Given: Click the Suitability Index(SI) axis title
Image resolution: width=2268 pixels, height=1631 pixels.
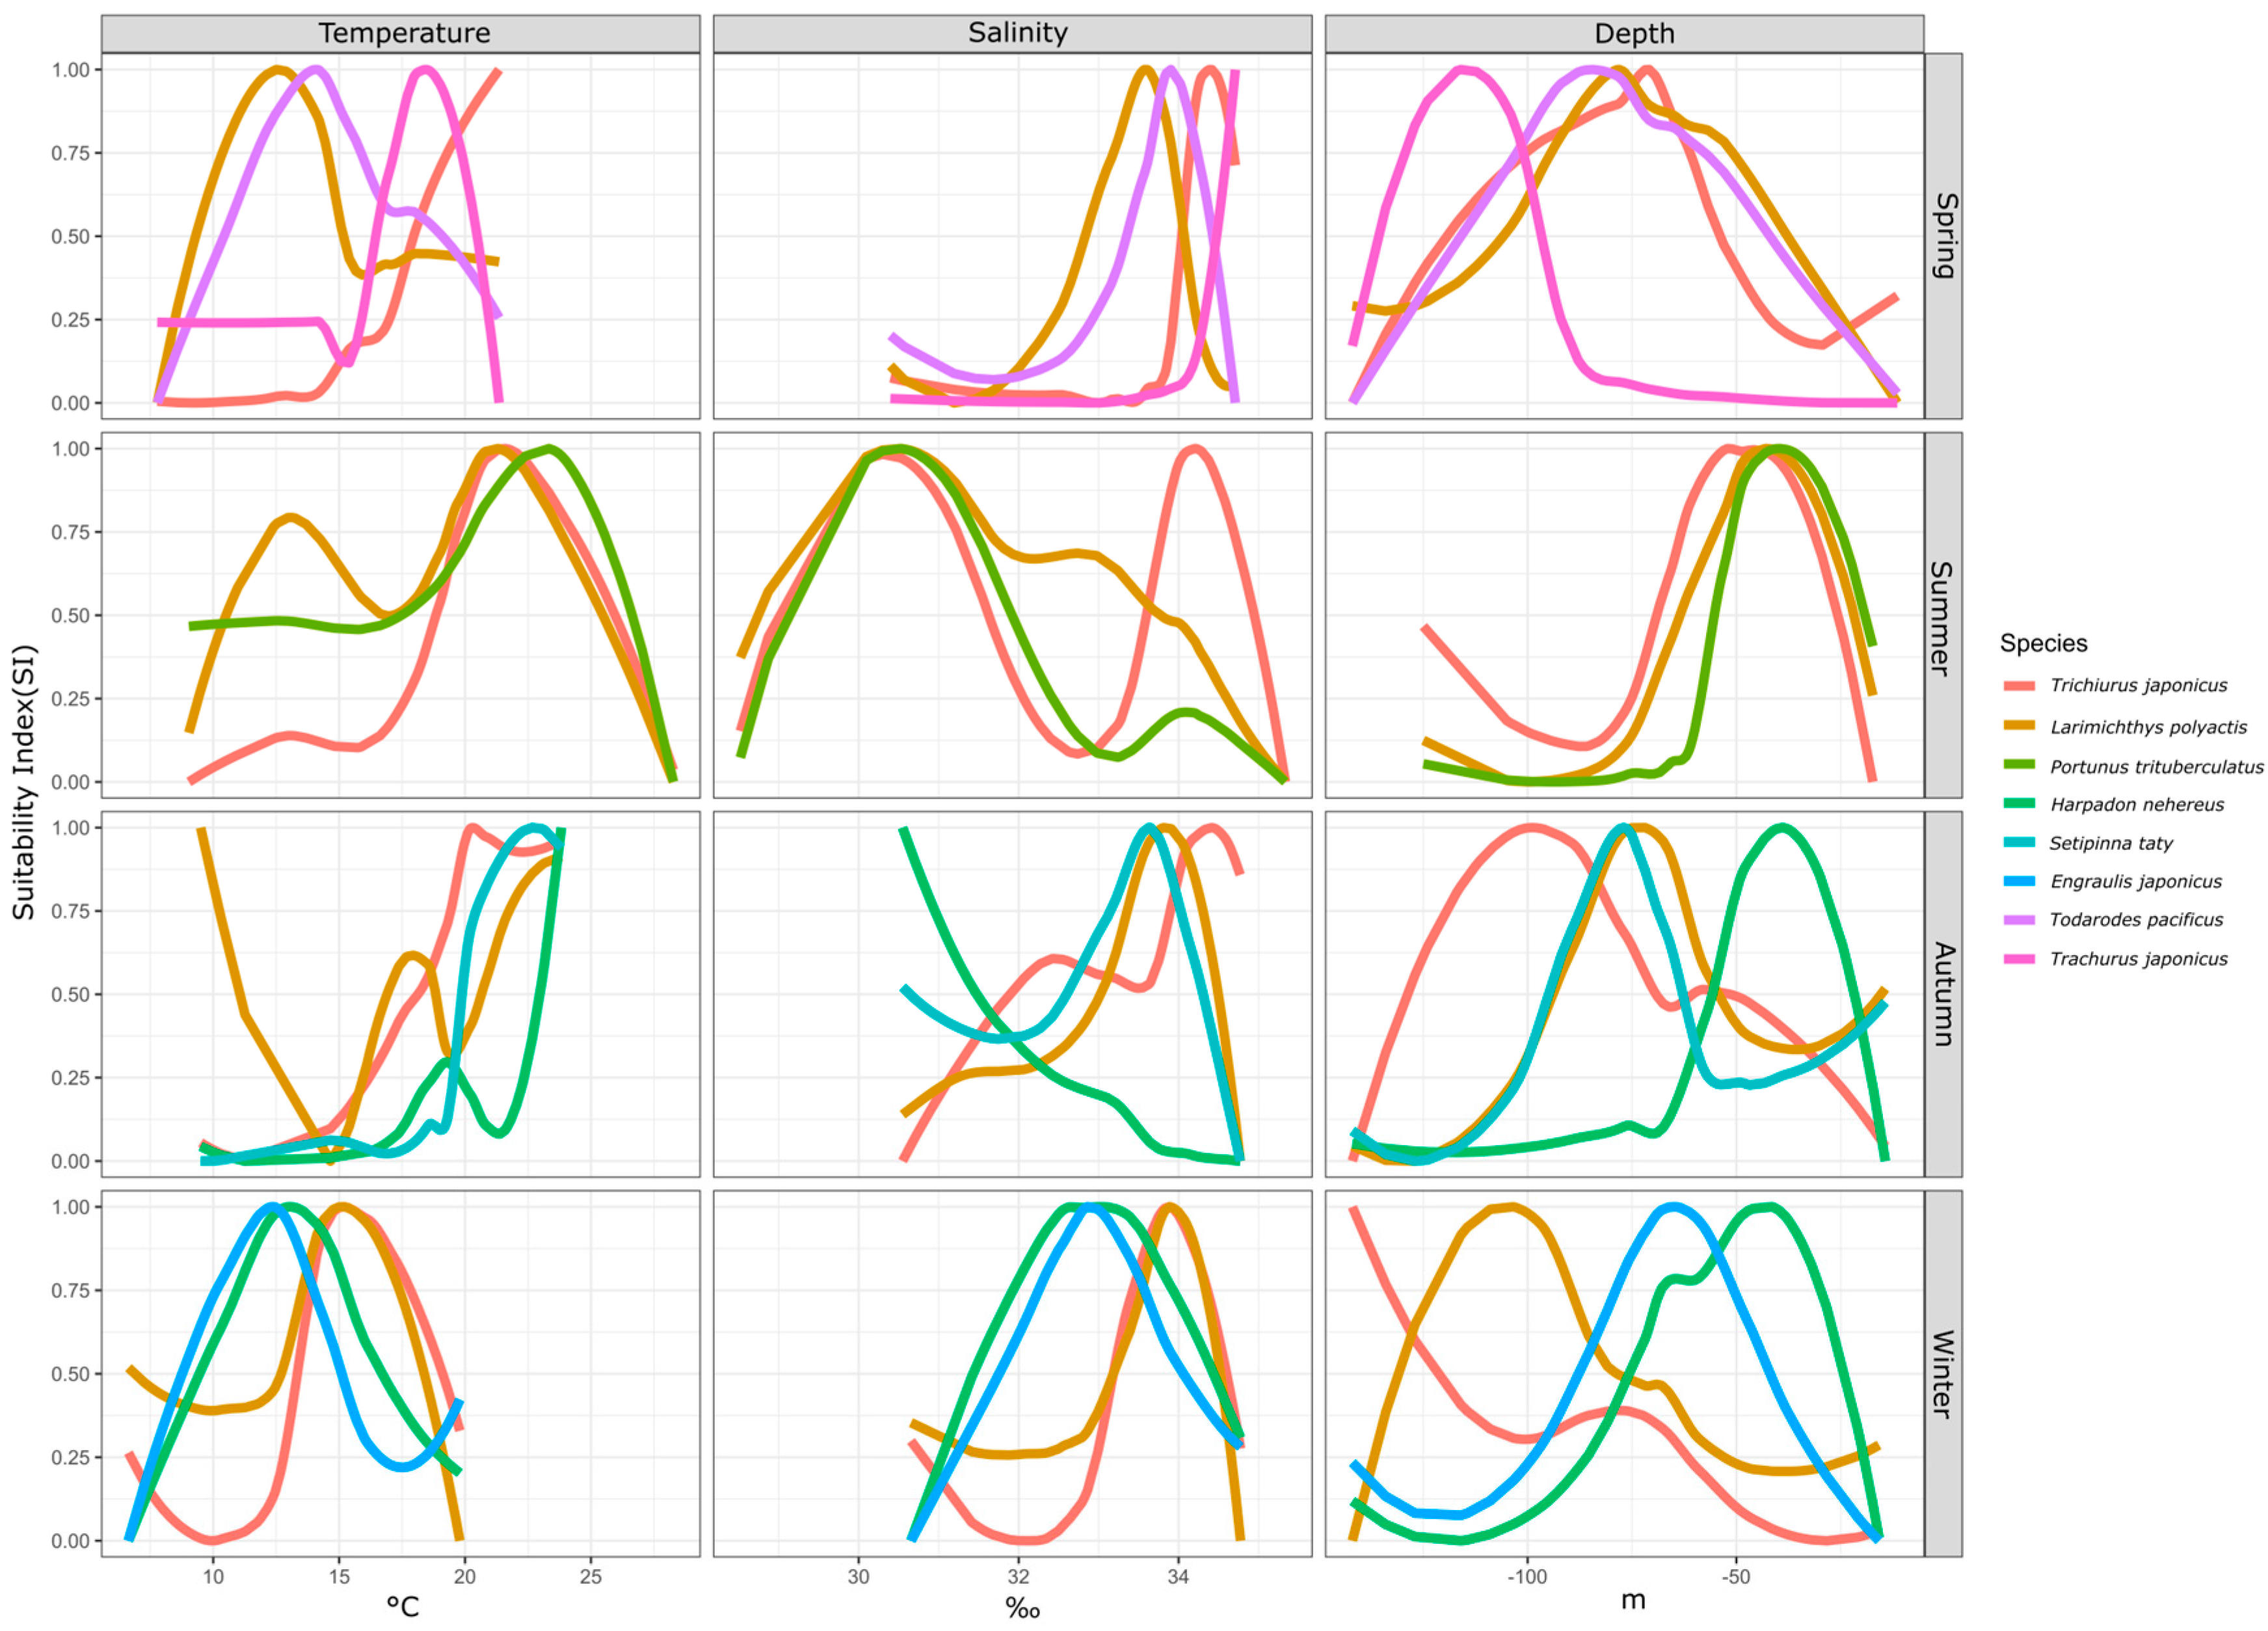Looking at the screenshot, I should tap(24, 783).
